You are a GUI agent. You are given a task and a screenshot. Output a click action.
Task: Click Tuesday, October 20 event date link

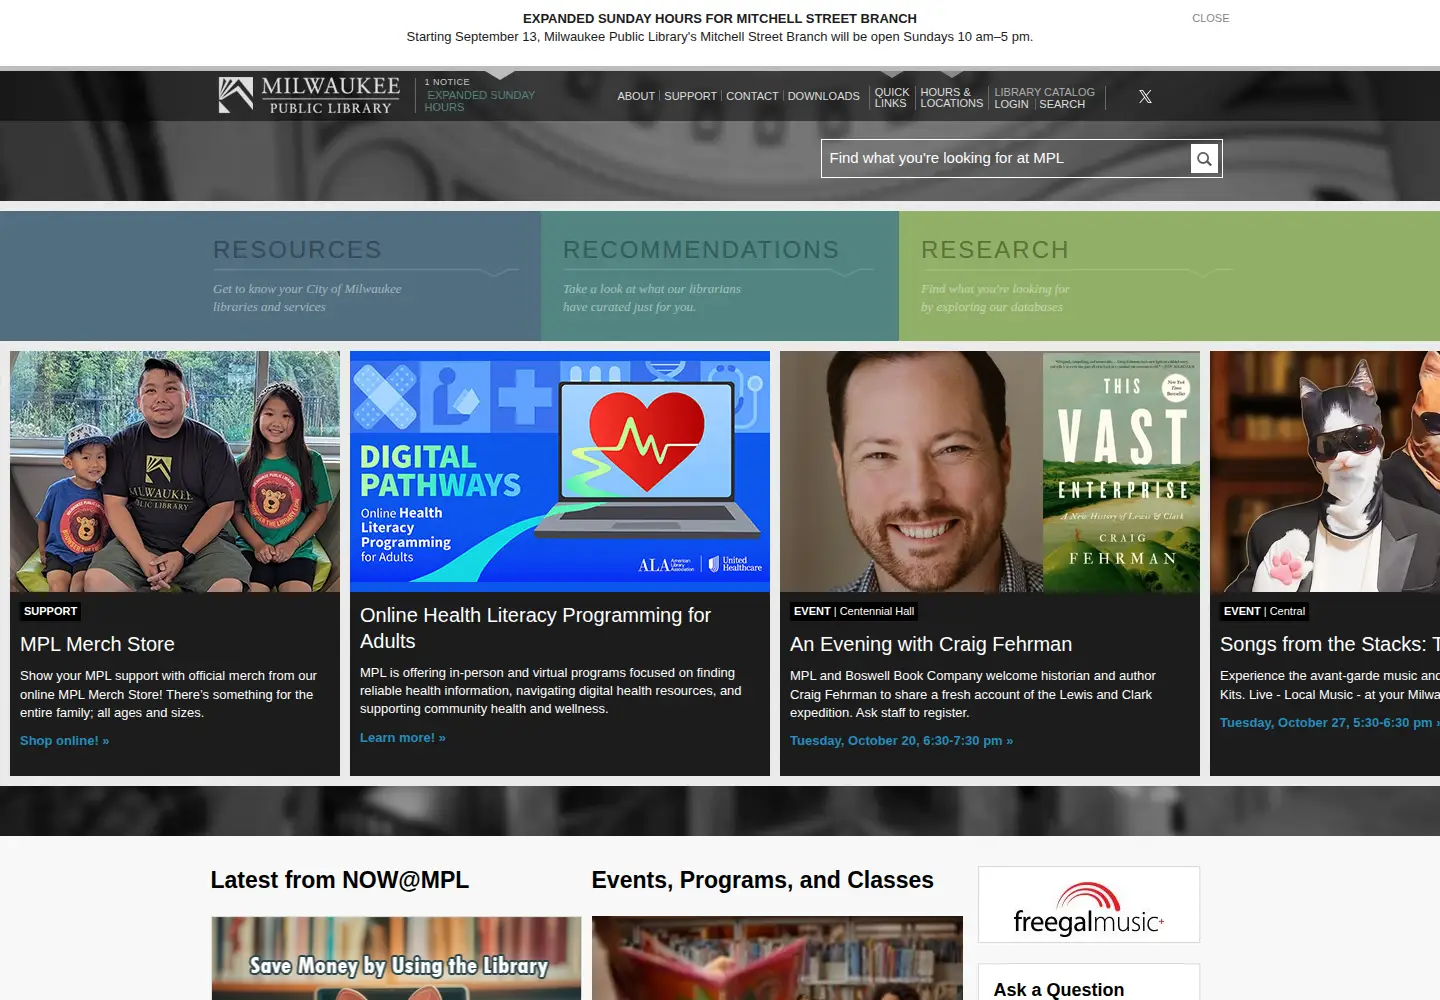pyautogui.click(x=901, y=741)
